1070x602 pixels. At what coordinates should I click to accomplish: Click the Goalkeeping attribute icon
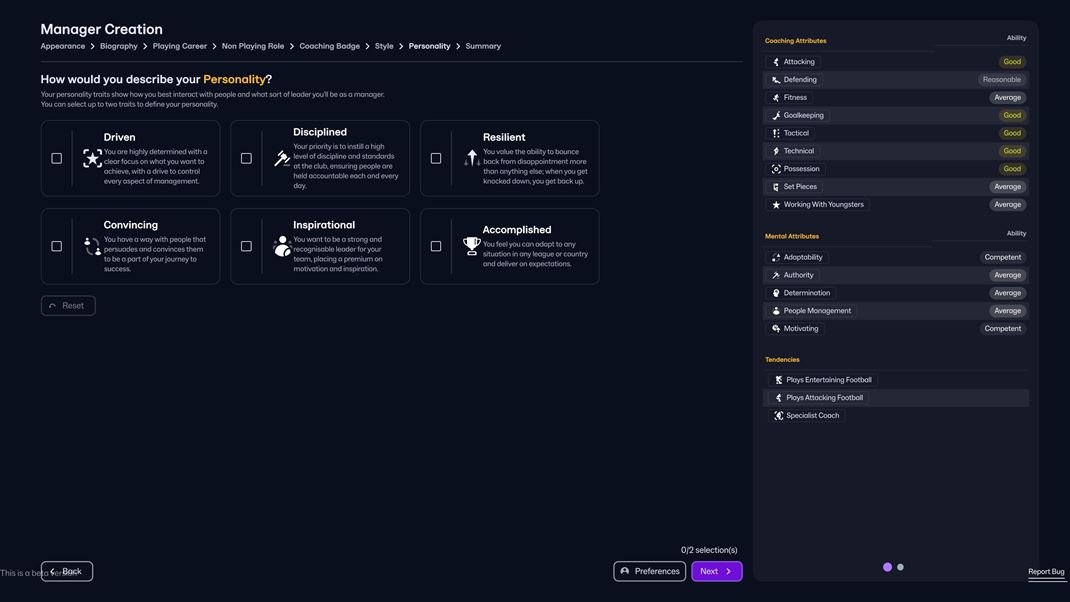coord(776,116)
